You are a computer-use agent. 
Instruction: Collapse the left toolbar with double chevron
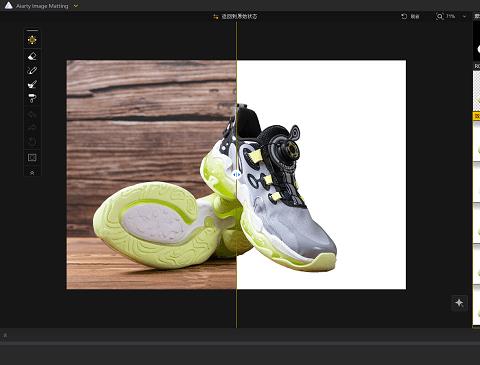tap(32, 173)
